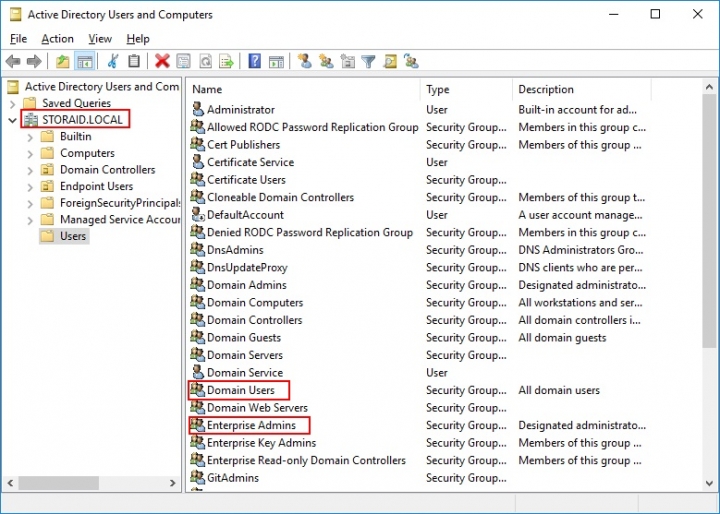The height and width of the screenshot is (514, 720).
Task: Select the DefaultAccount disabled user icon
Action: point(198,215)
